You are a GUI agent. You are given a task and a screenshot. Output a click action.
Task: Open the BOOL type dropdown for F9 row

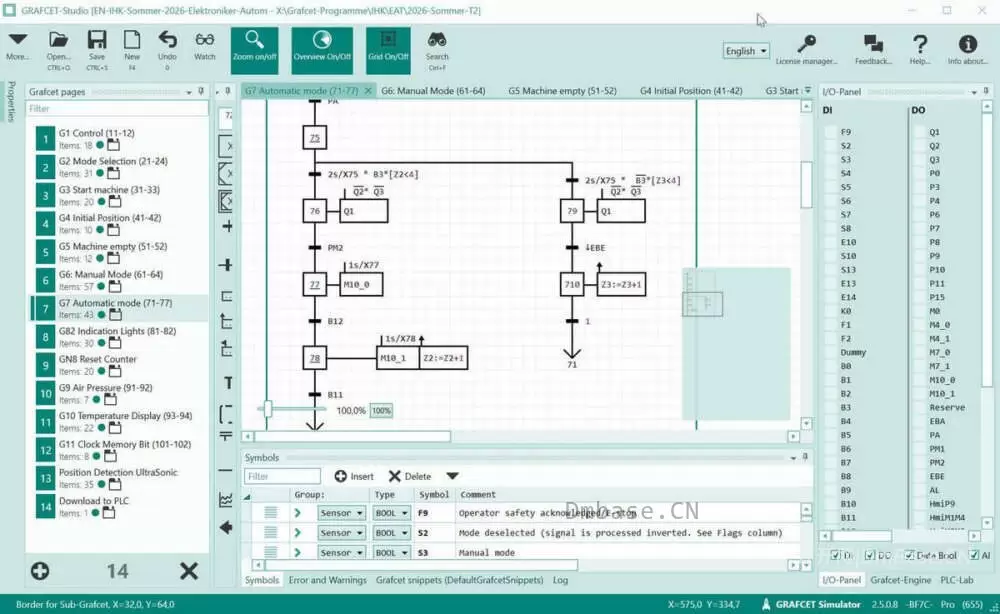coord(391,513)
